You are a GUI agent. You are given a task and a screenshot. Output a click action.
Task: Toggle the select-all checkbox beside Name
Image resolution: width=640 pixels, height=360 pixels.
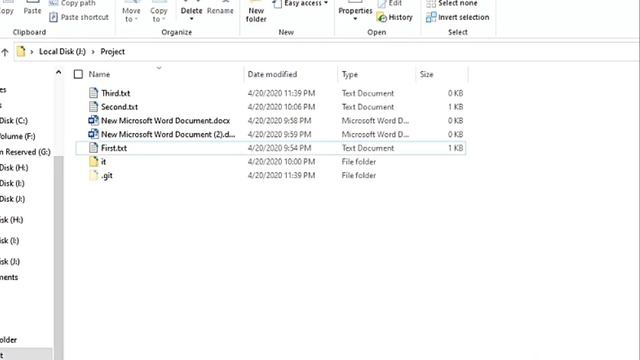78,74
